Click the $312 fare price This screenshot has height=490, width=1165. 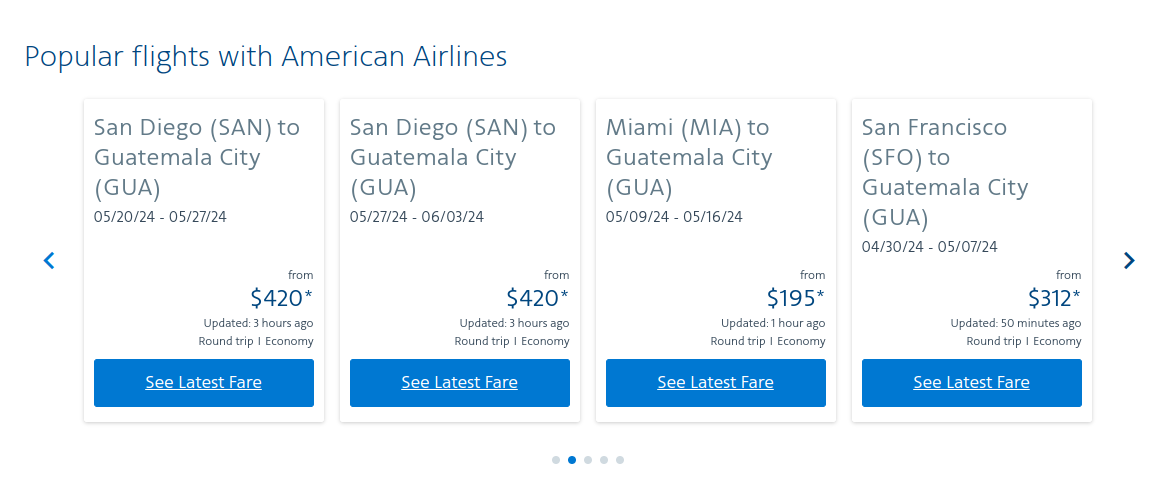(x=1054, y=298)
